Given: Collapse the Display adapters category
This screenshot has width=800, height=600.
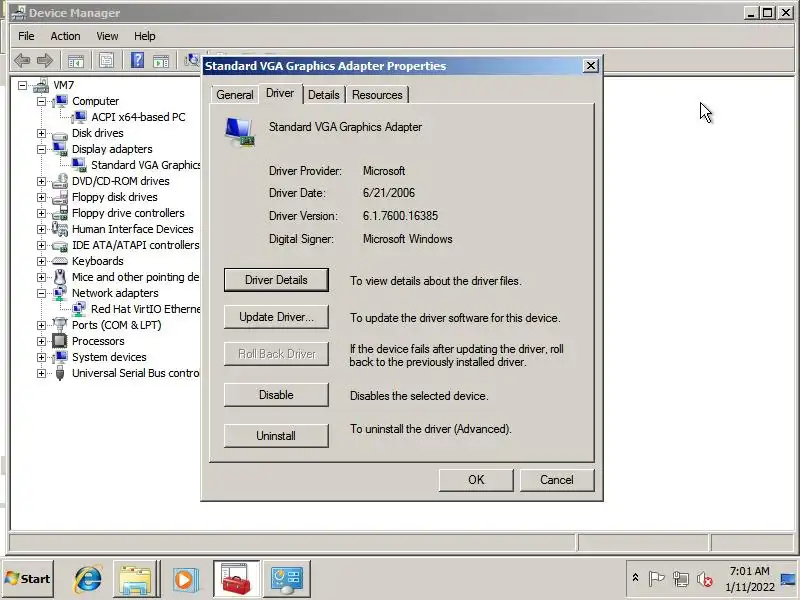Looking at the screenshot, I should 41,149.
